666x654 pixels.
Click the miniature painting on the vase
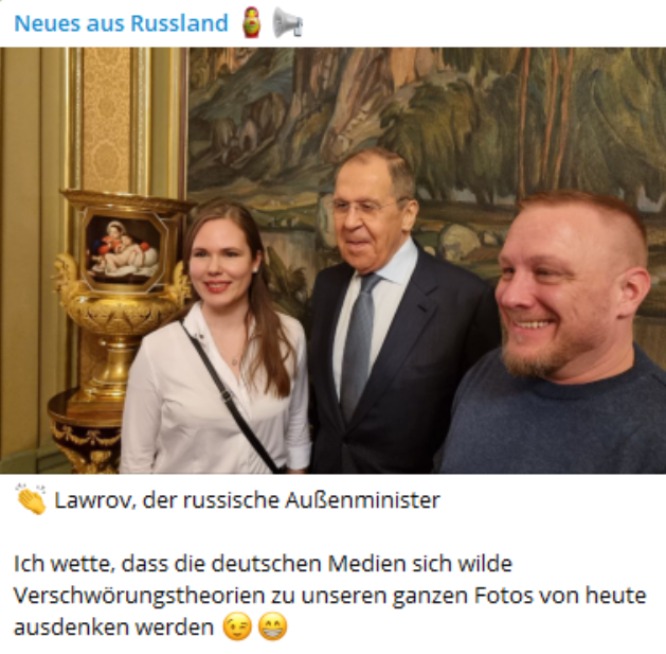124,251
